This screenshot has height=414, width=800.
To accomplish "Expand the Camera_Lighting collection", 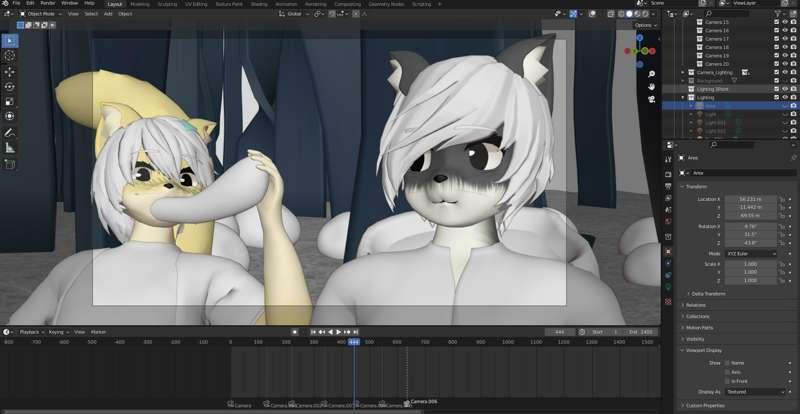I will [x=683, y=72].
